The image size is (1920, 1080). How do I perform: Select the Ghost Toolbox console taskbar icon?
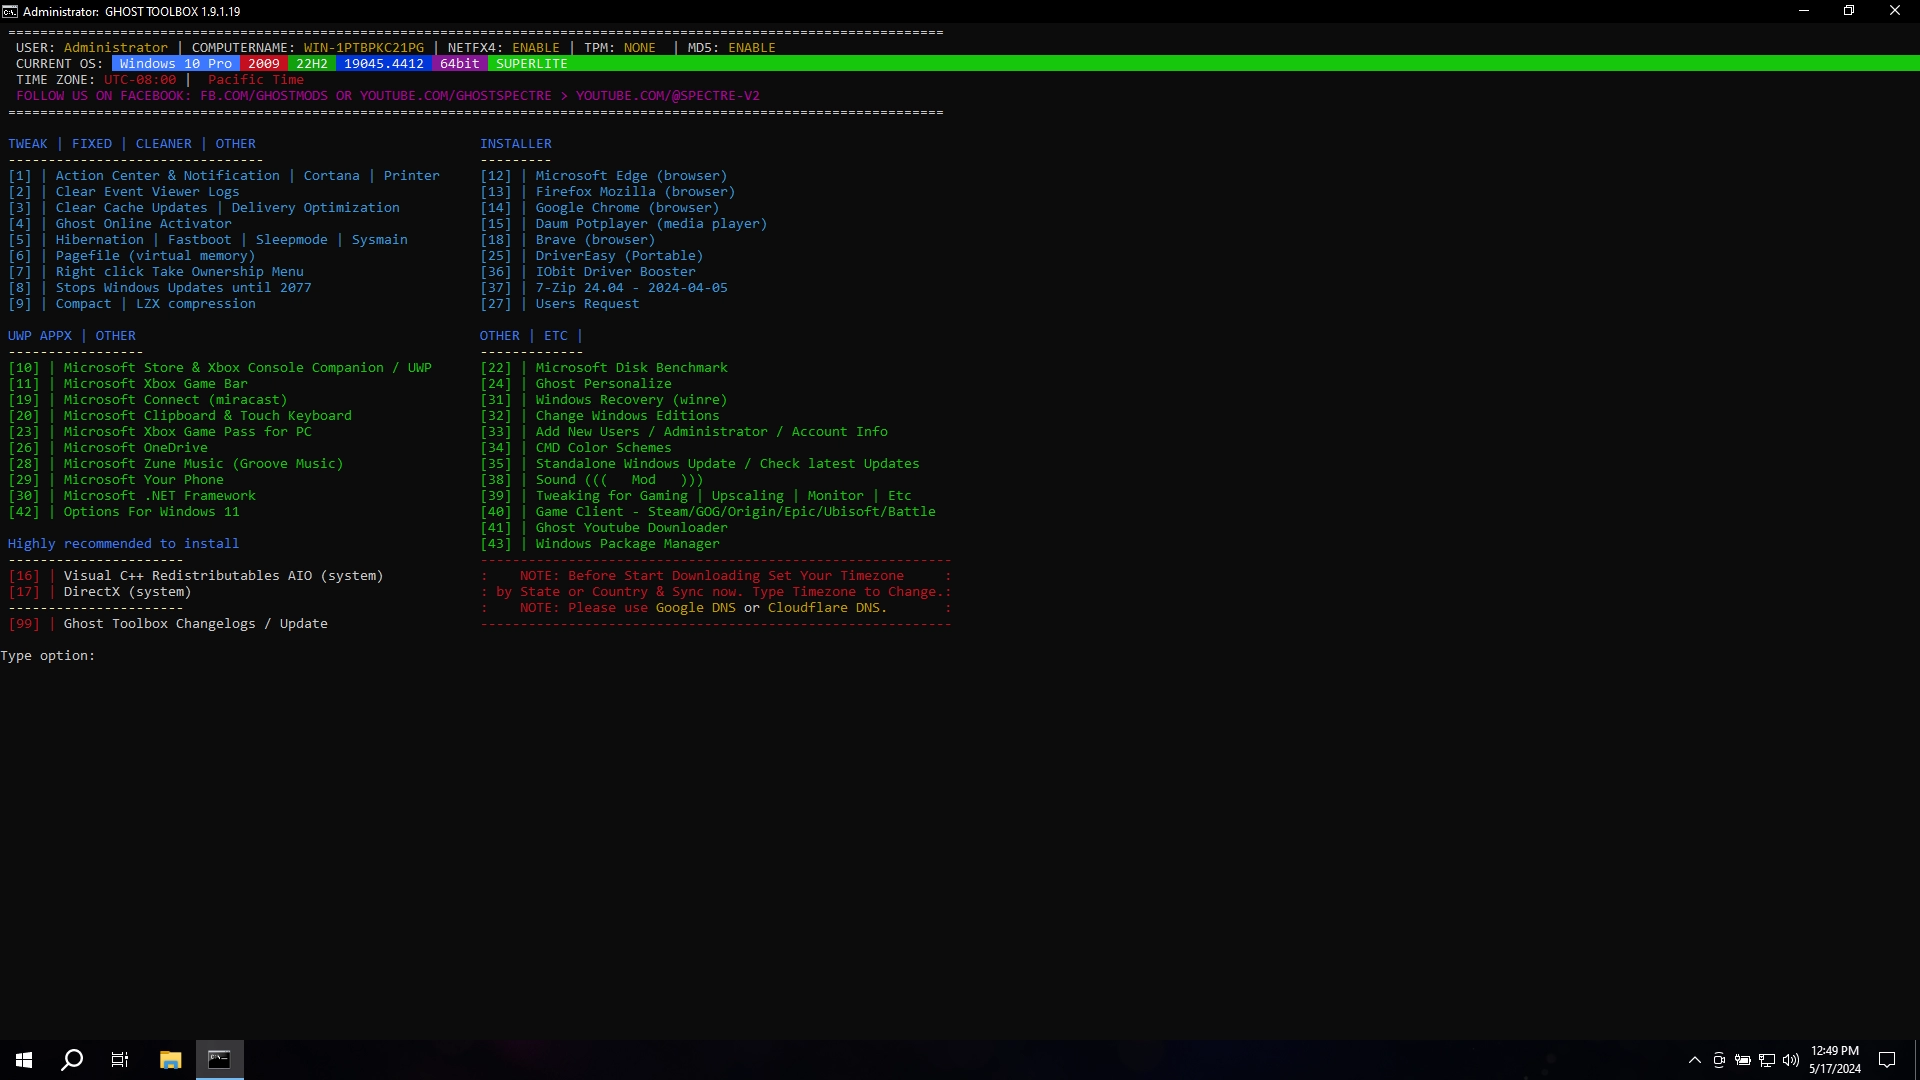pos(219,1060)
